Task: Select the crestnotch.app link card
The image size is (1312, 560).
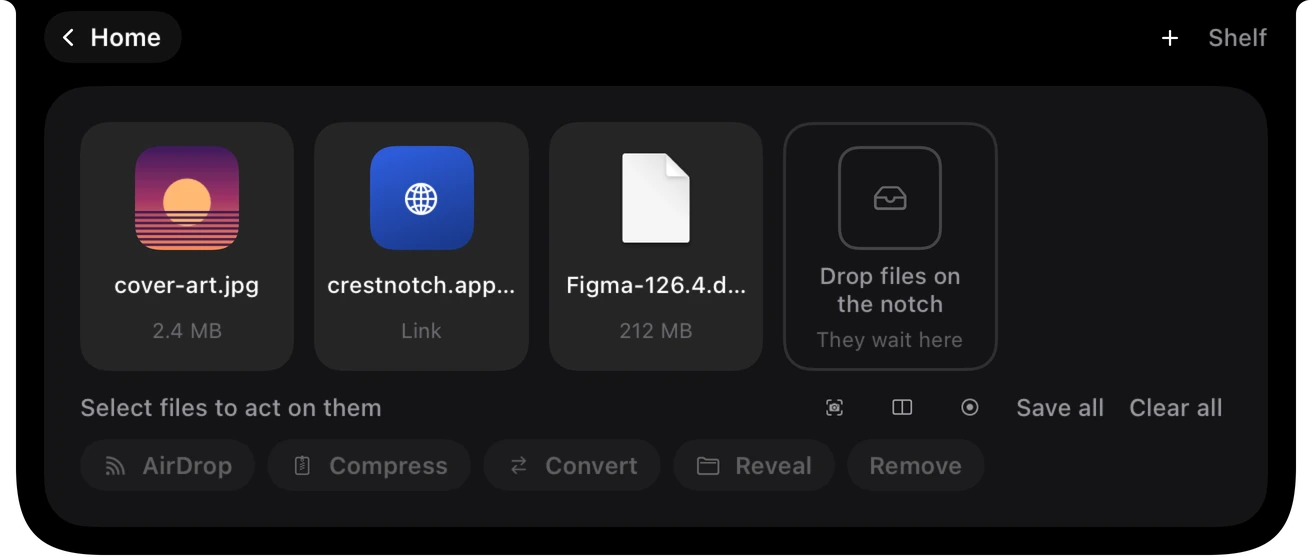Action: click(x=421, y=246)
